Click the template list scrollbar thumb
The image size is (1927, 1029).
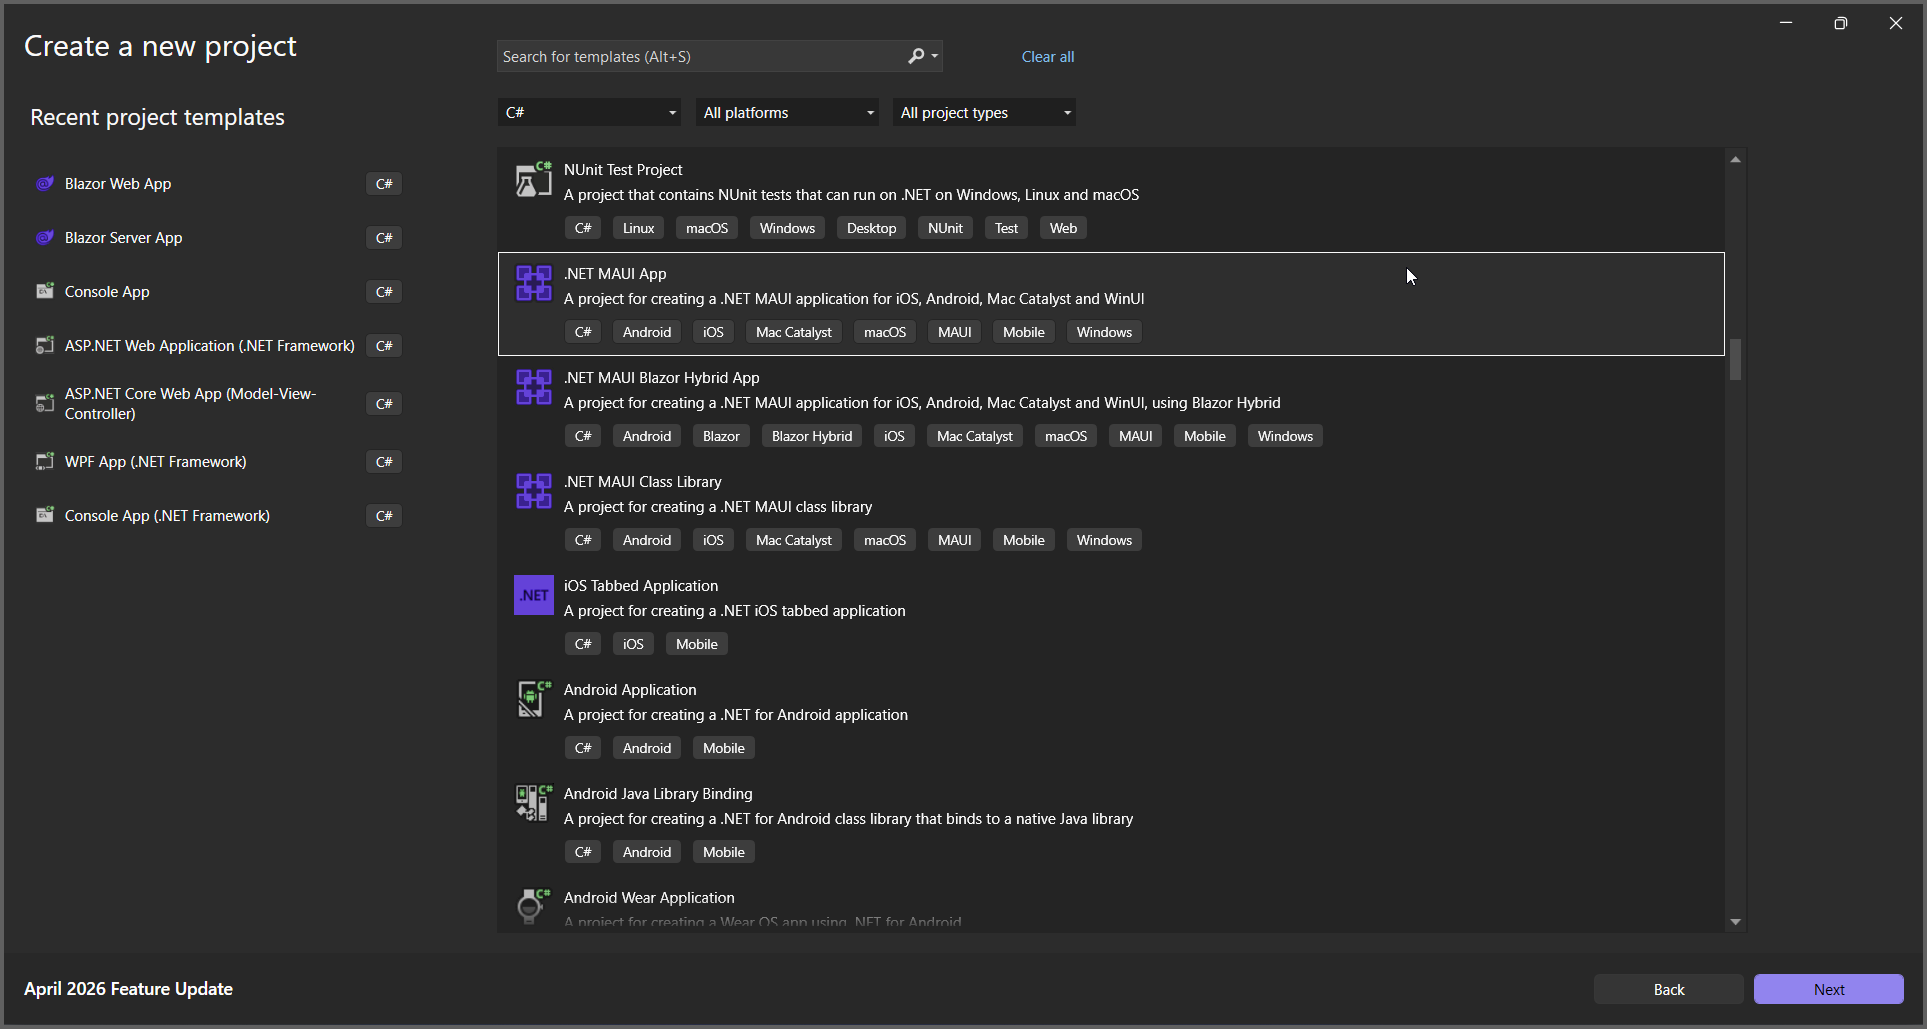pos(1736,360)
